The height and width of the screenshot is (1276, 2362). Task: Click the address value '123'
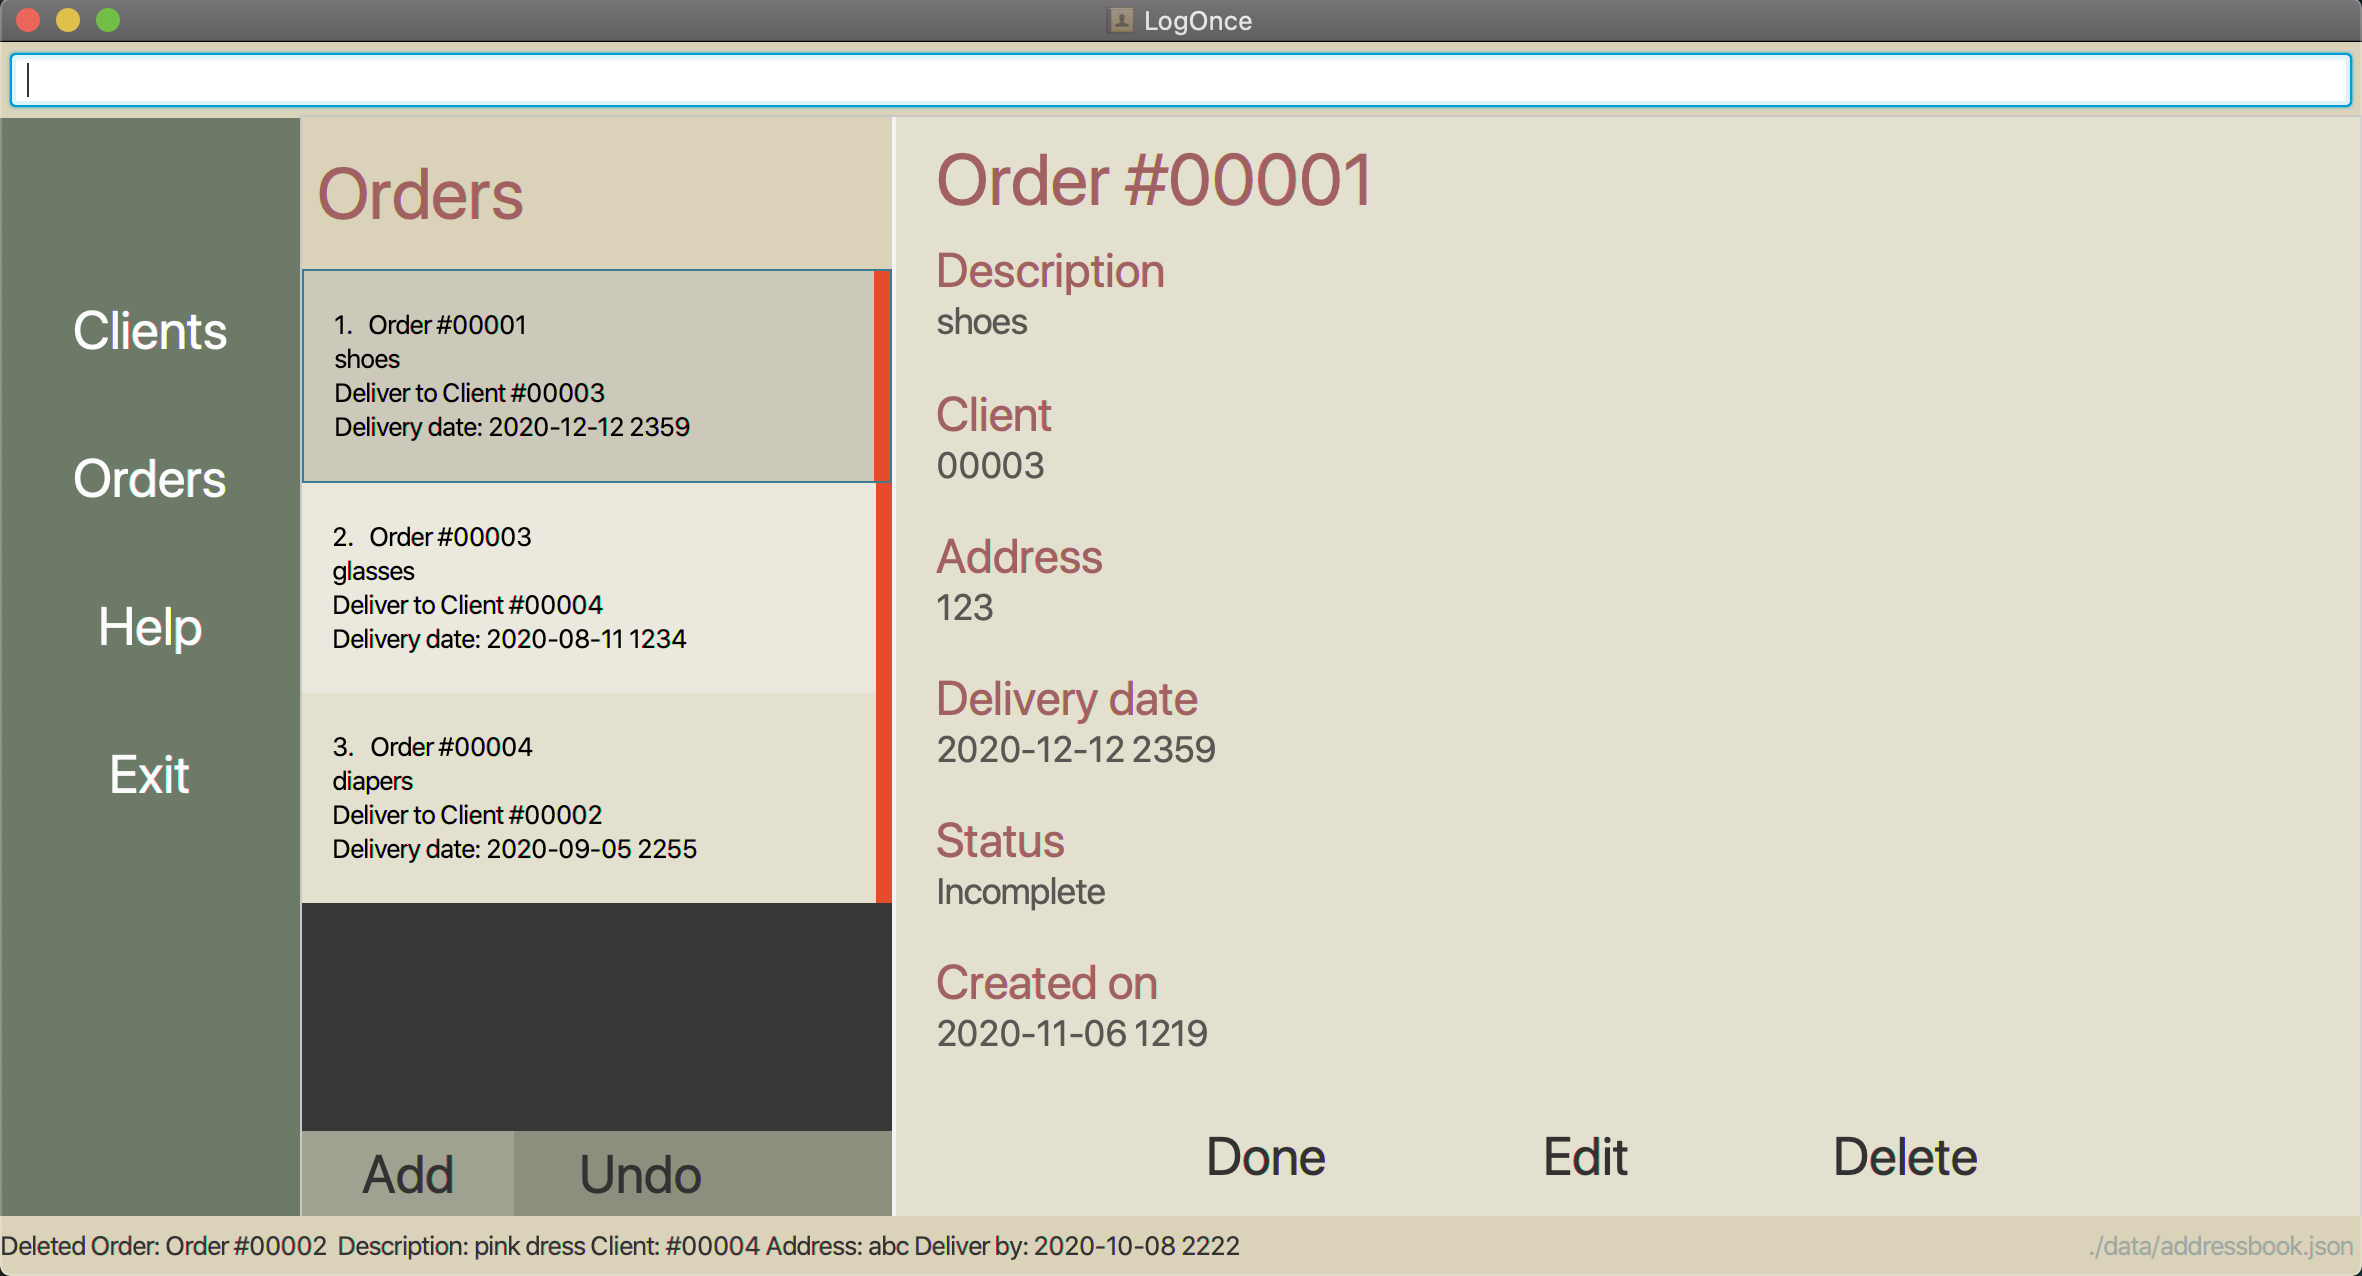click(965, 608)
